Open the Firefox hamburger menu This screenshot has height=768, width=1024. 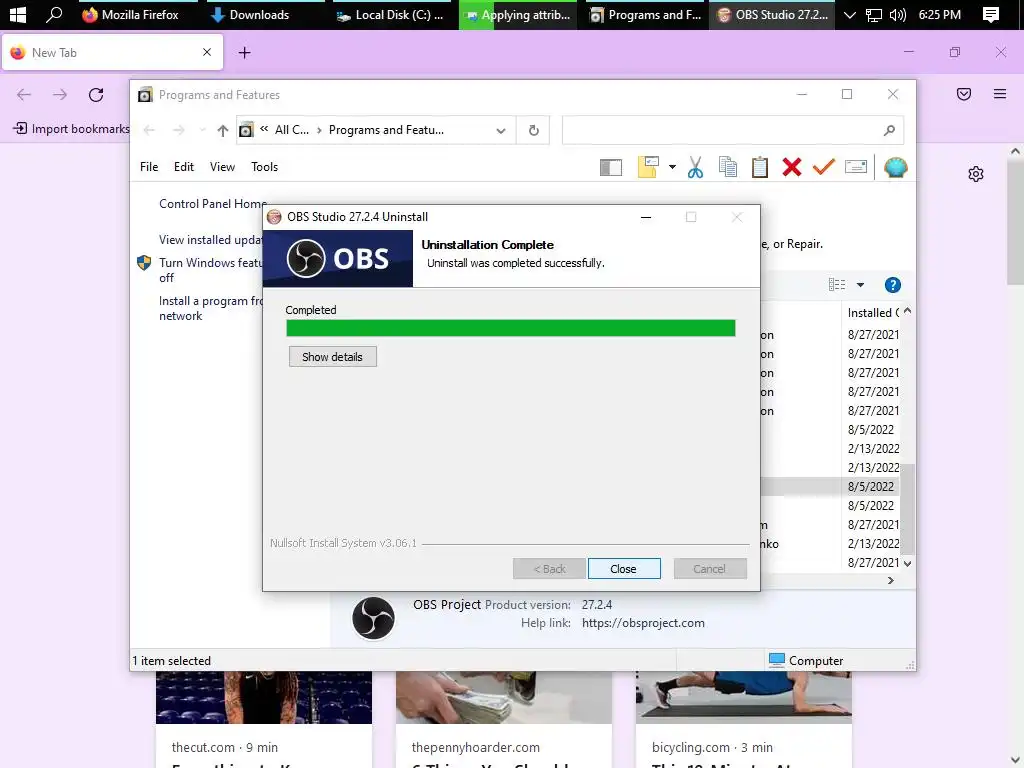(999, 95)
